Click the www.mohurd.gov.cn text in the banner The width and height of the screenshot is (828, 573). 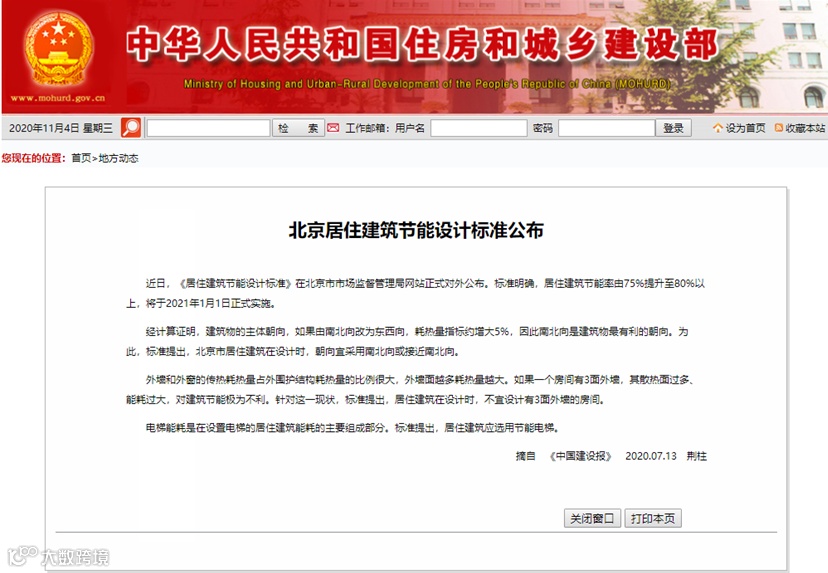(x=58, y=98)
